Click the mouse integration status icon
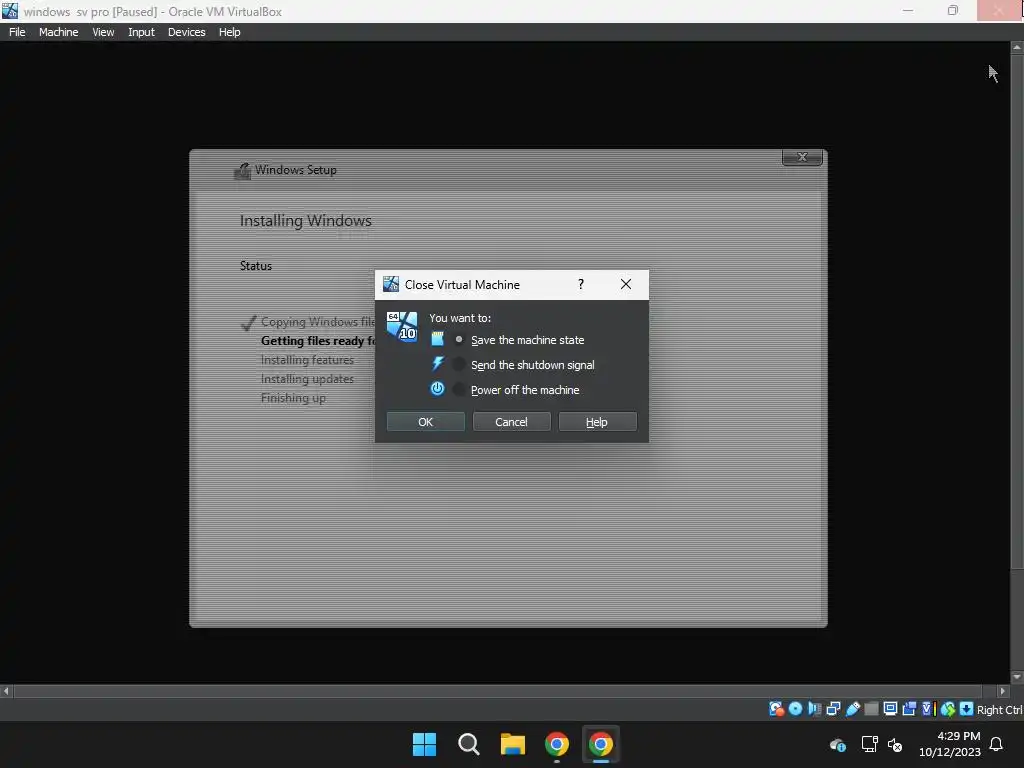The width and height of the screenshot is (1024, 768). pos(948,709)
